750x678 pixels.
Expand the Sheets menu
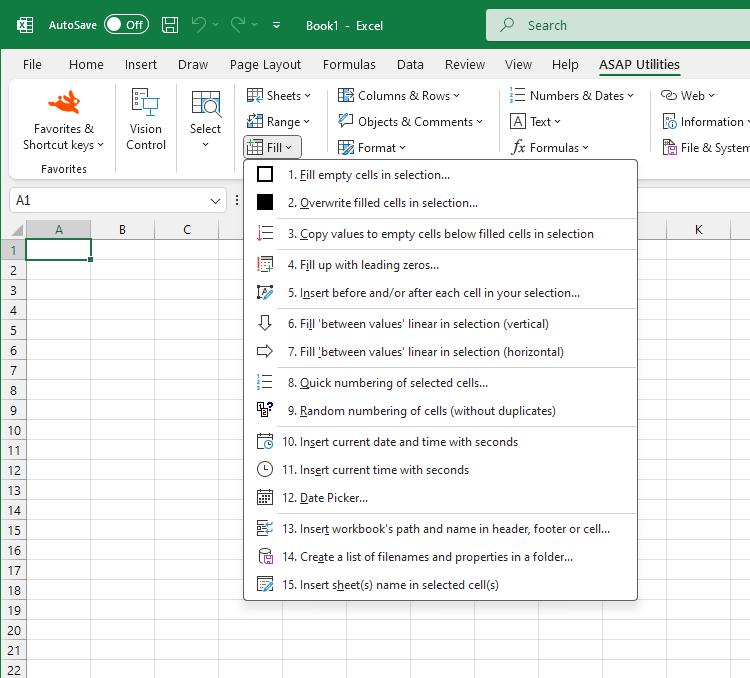pyautogui.click(x=279, y=96)
